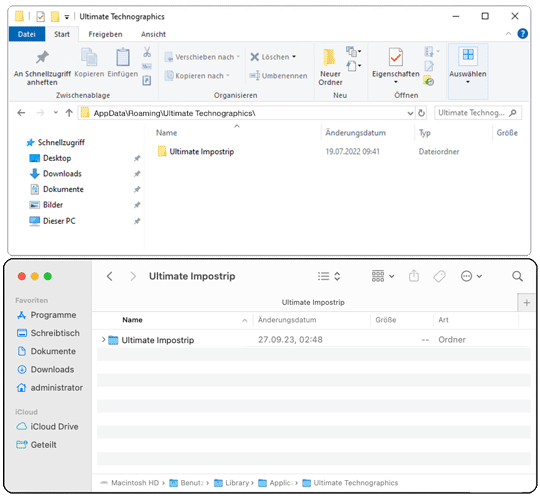Open recent locations dropdown in Explorer

(x=56, y=113)
